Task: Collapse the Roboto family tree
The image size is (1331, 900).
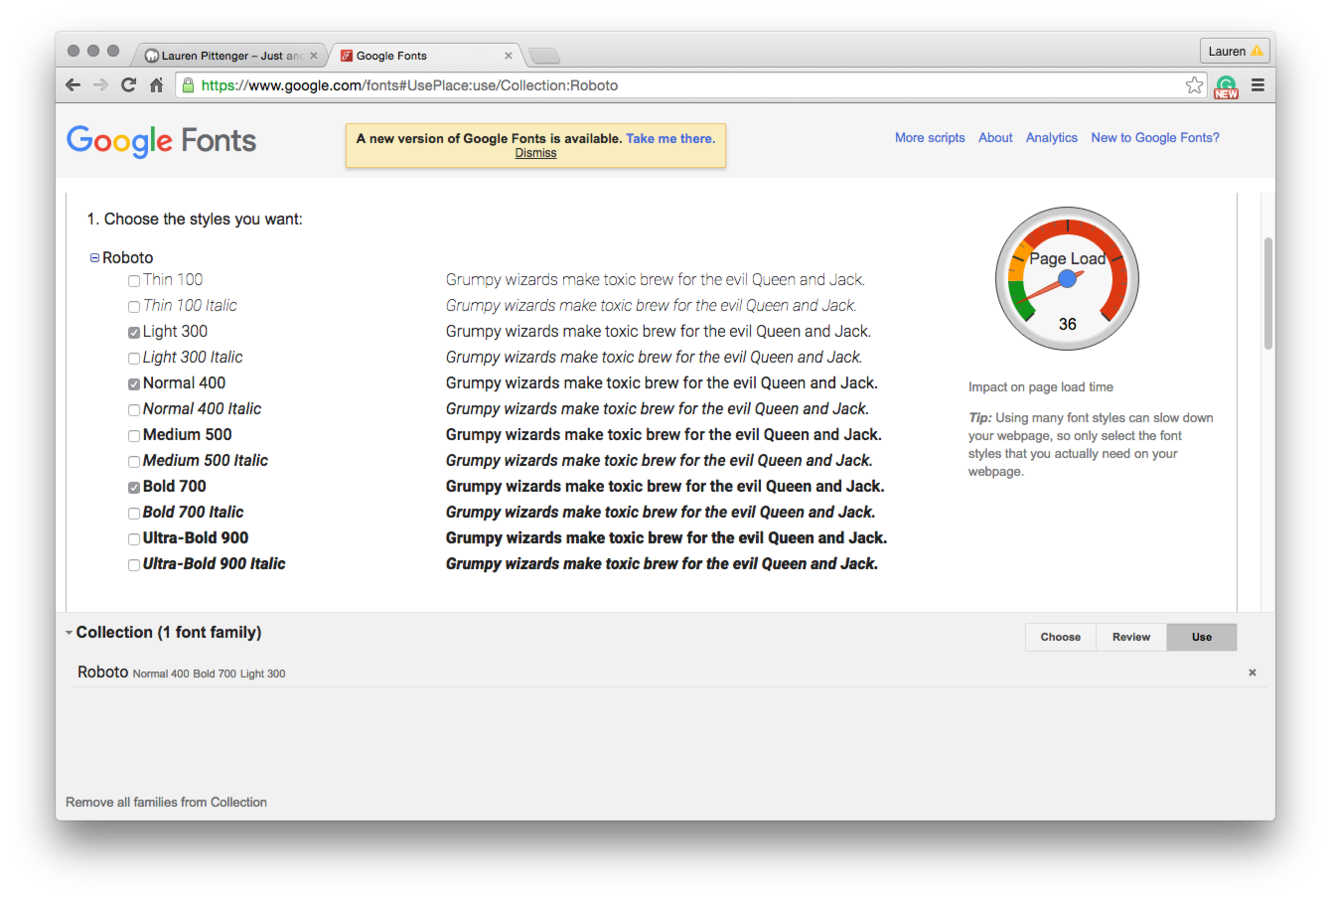Action: pyautogui.click(x=95, y=258)
